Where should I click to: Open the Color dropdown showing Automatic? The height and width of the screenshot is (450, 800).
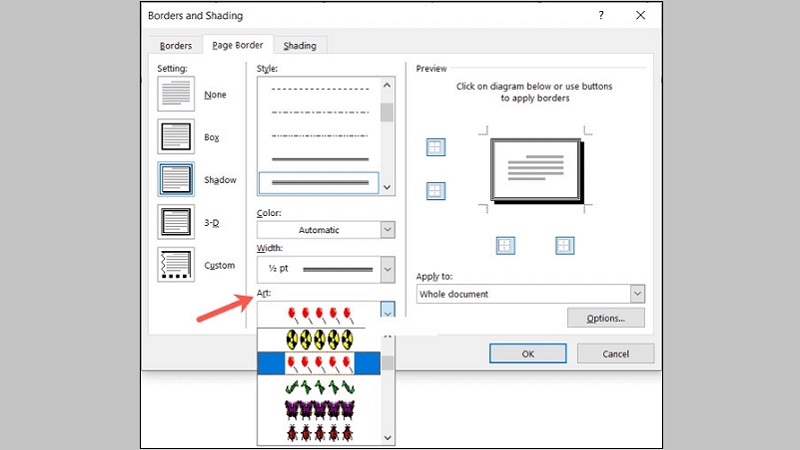(326, 230)
